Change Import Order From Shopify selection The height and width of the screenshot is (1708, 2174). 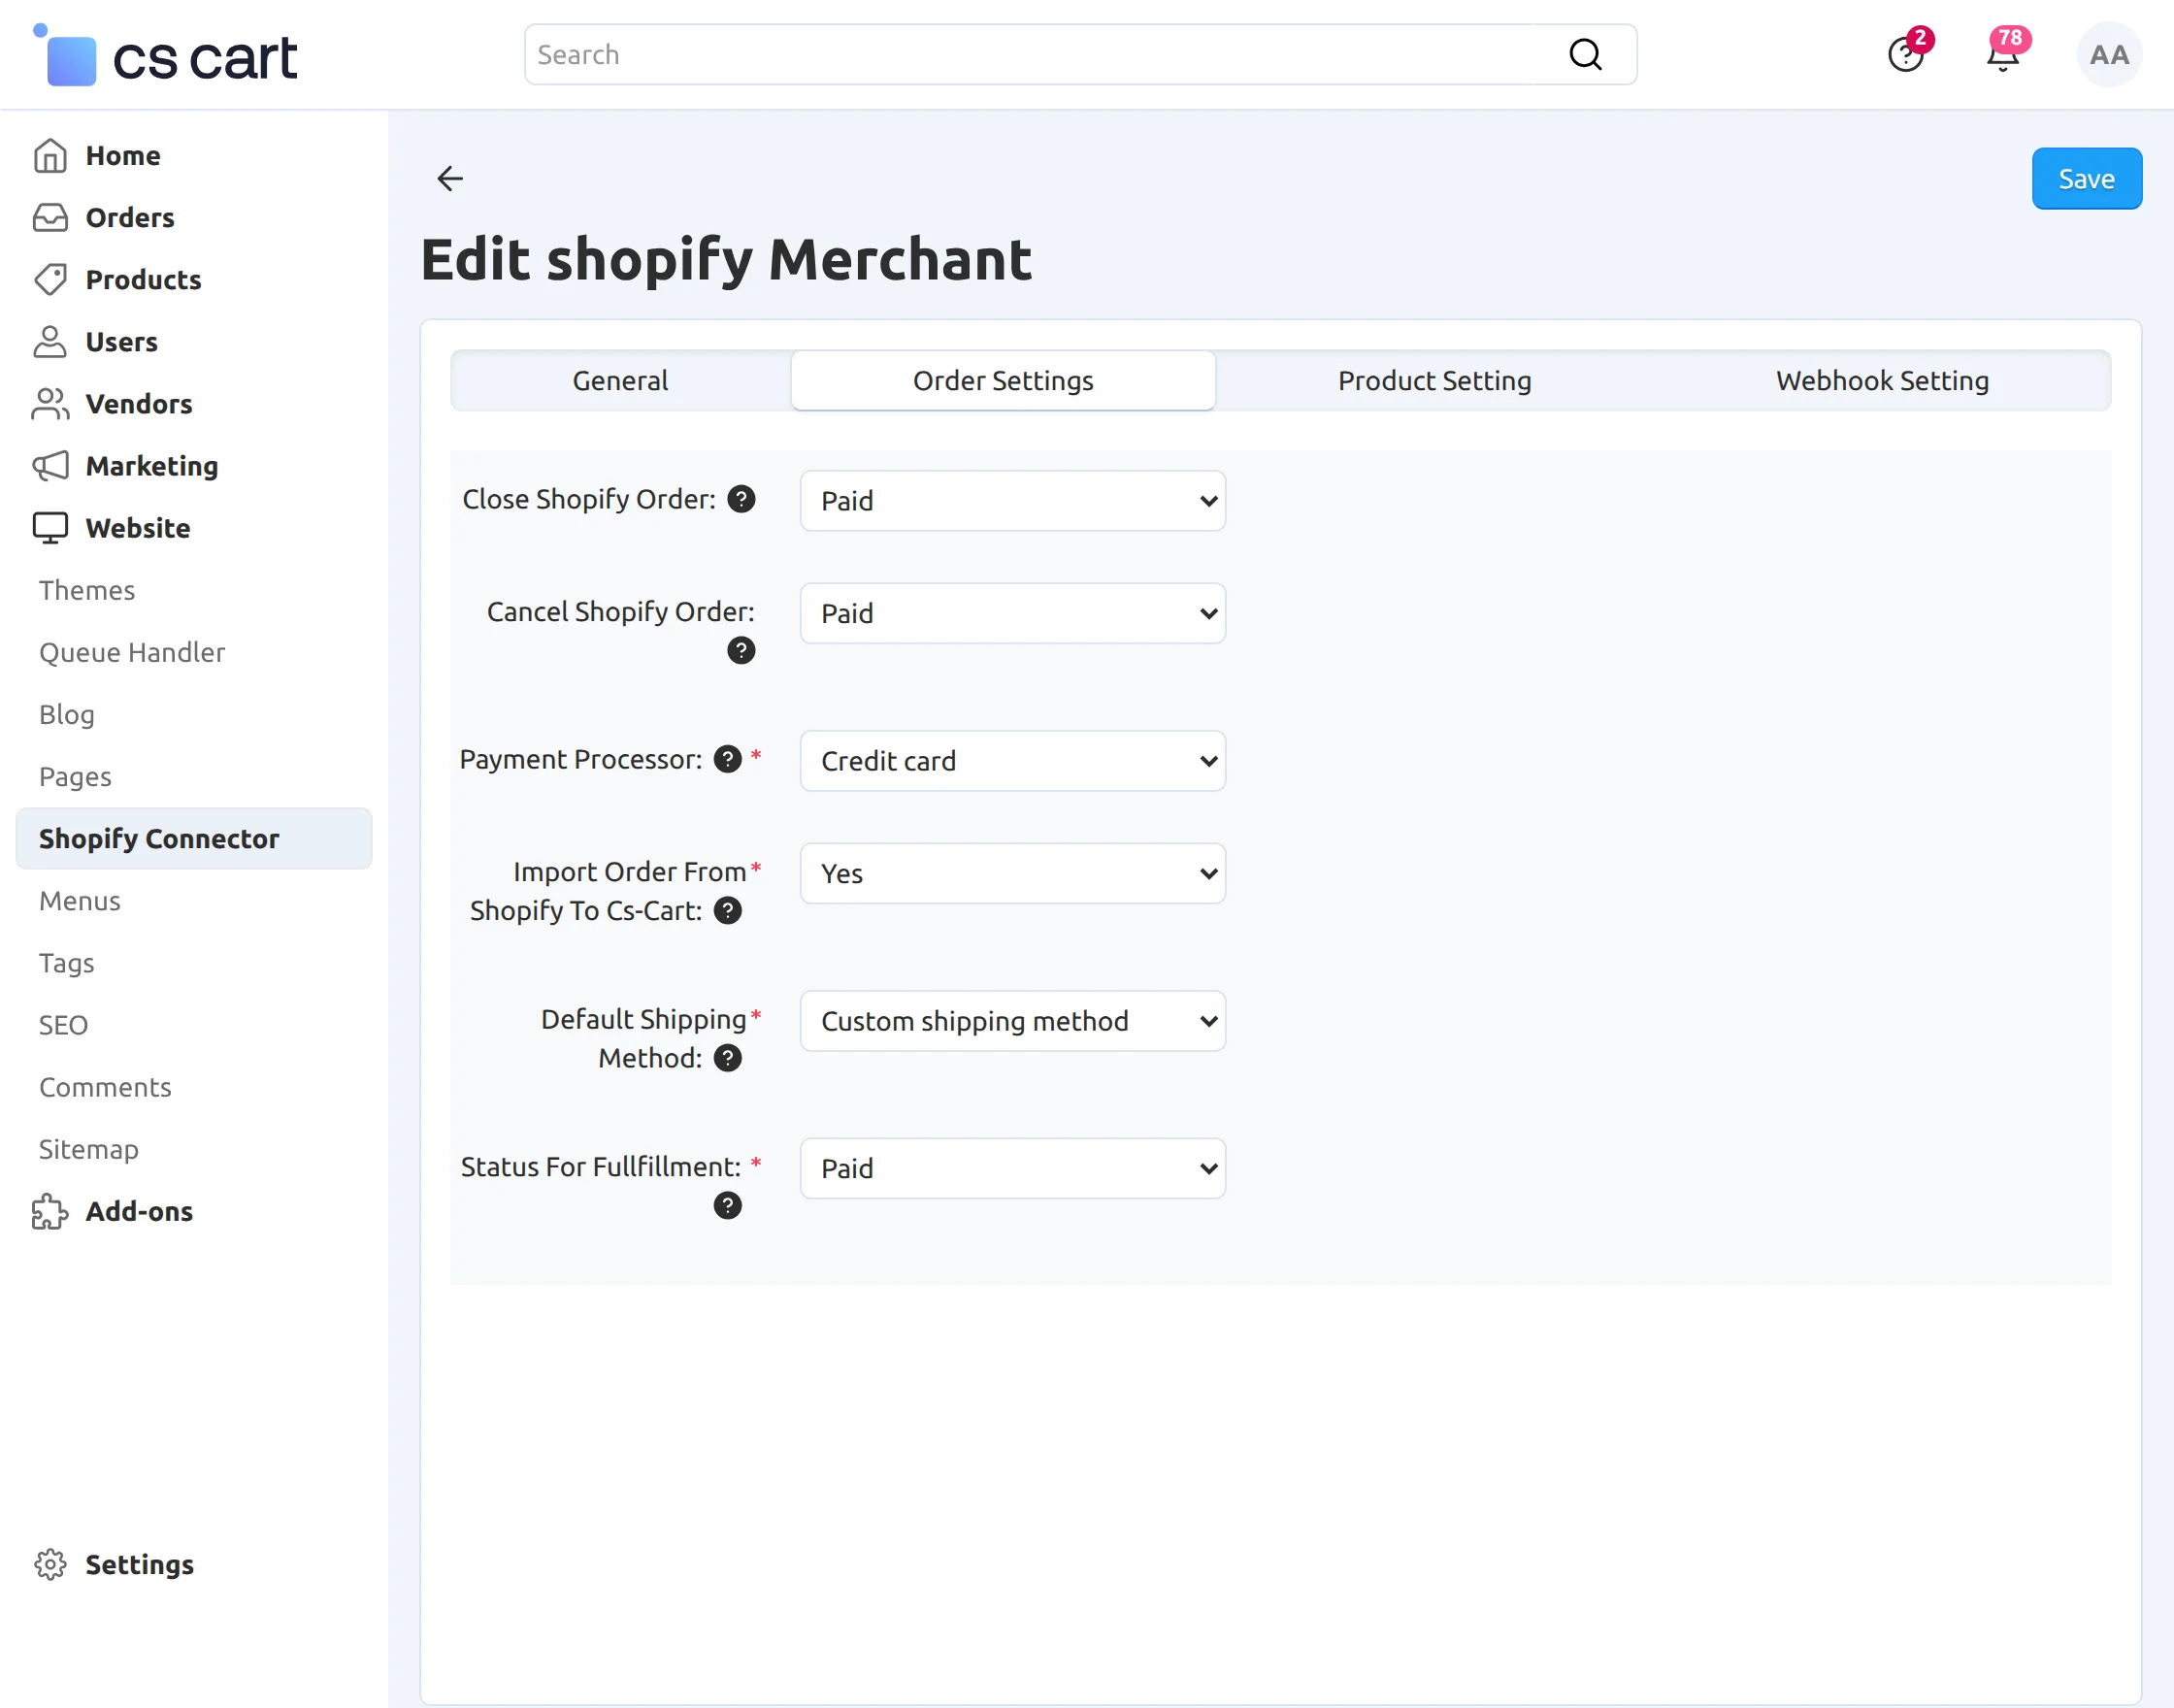tap(1012, 873)
